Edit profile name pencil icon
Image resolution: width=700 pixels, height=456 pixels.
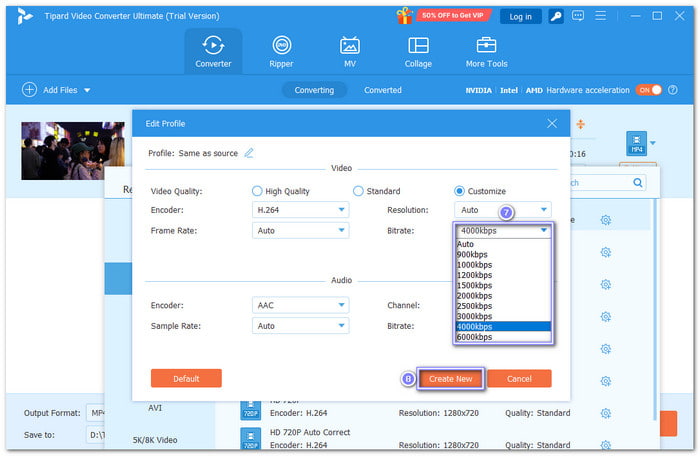point(249,153)
